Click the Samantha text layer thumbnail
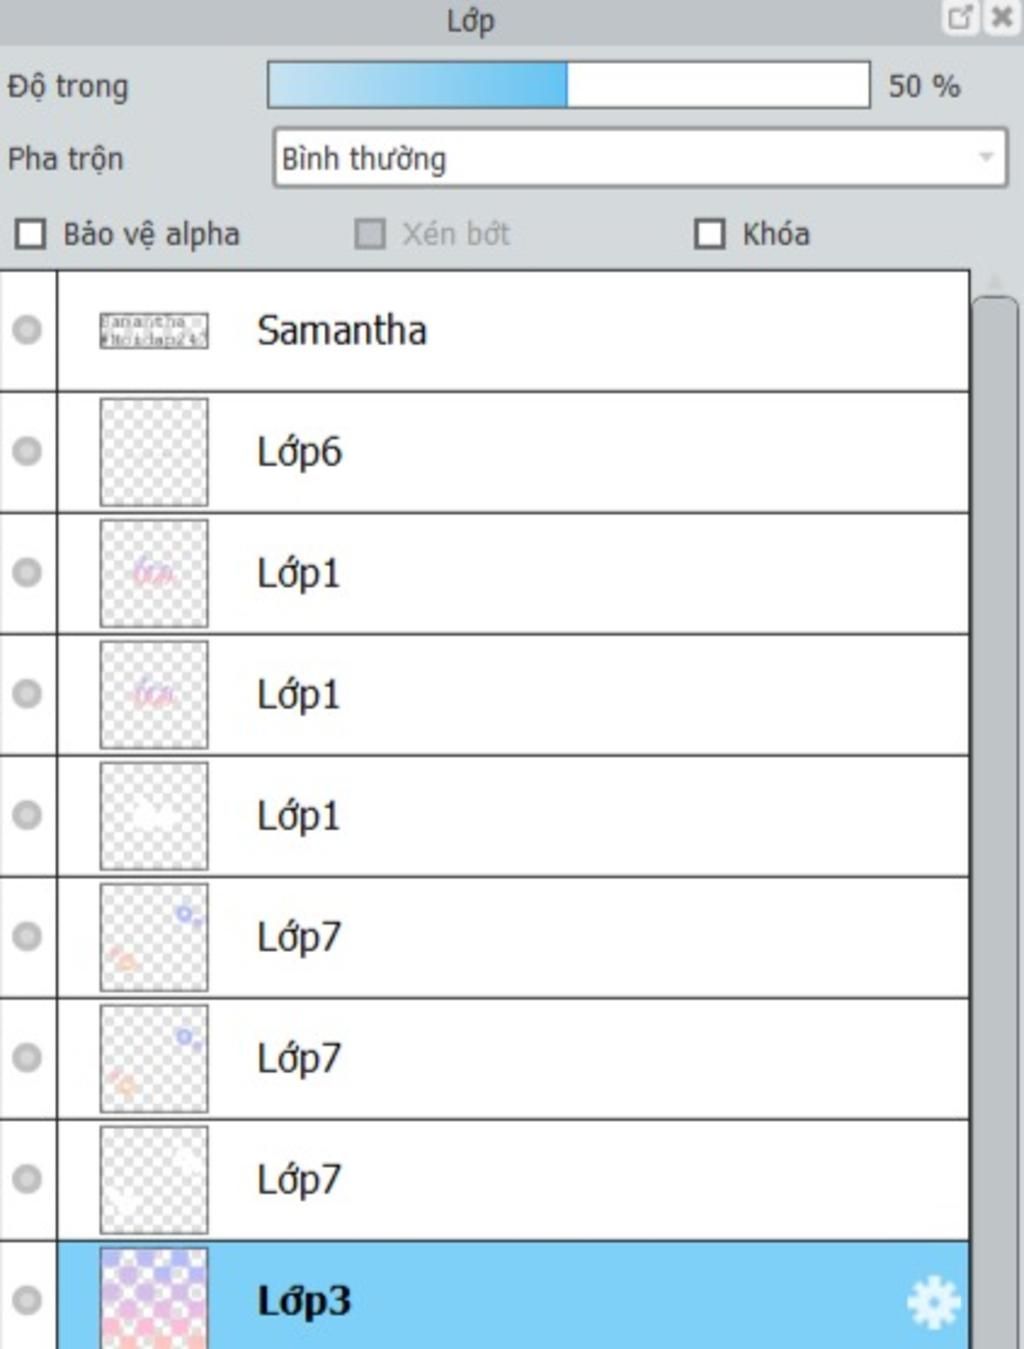This screenshot has width=1024, height=1349. [154, 330]
